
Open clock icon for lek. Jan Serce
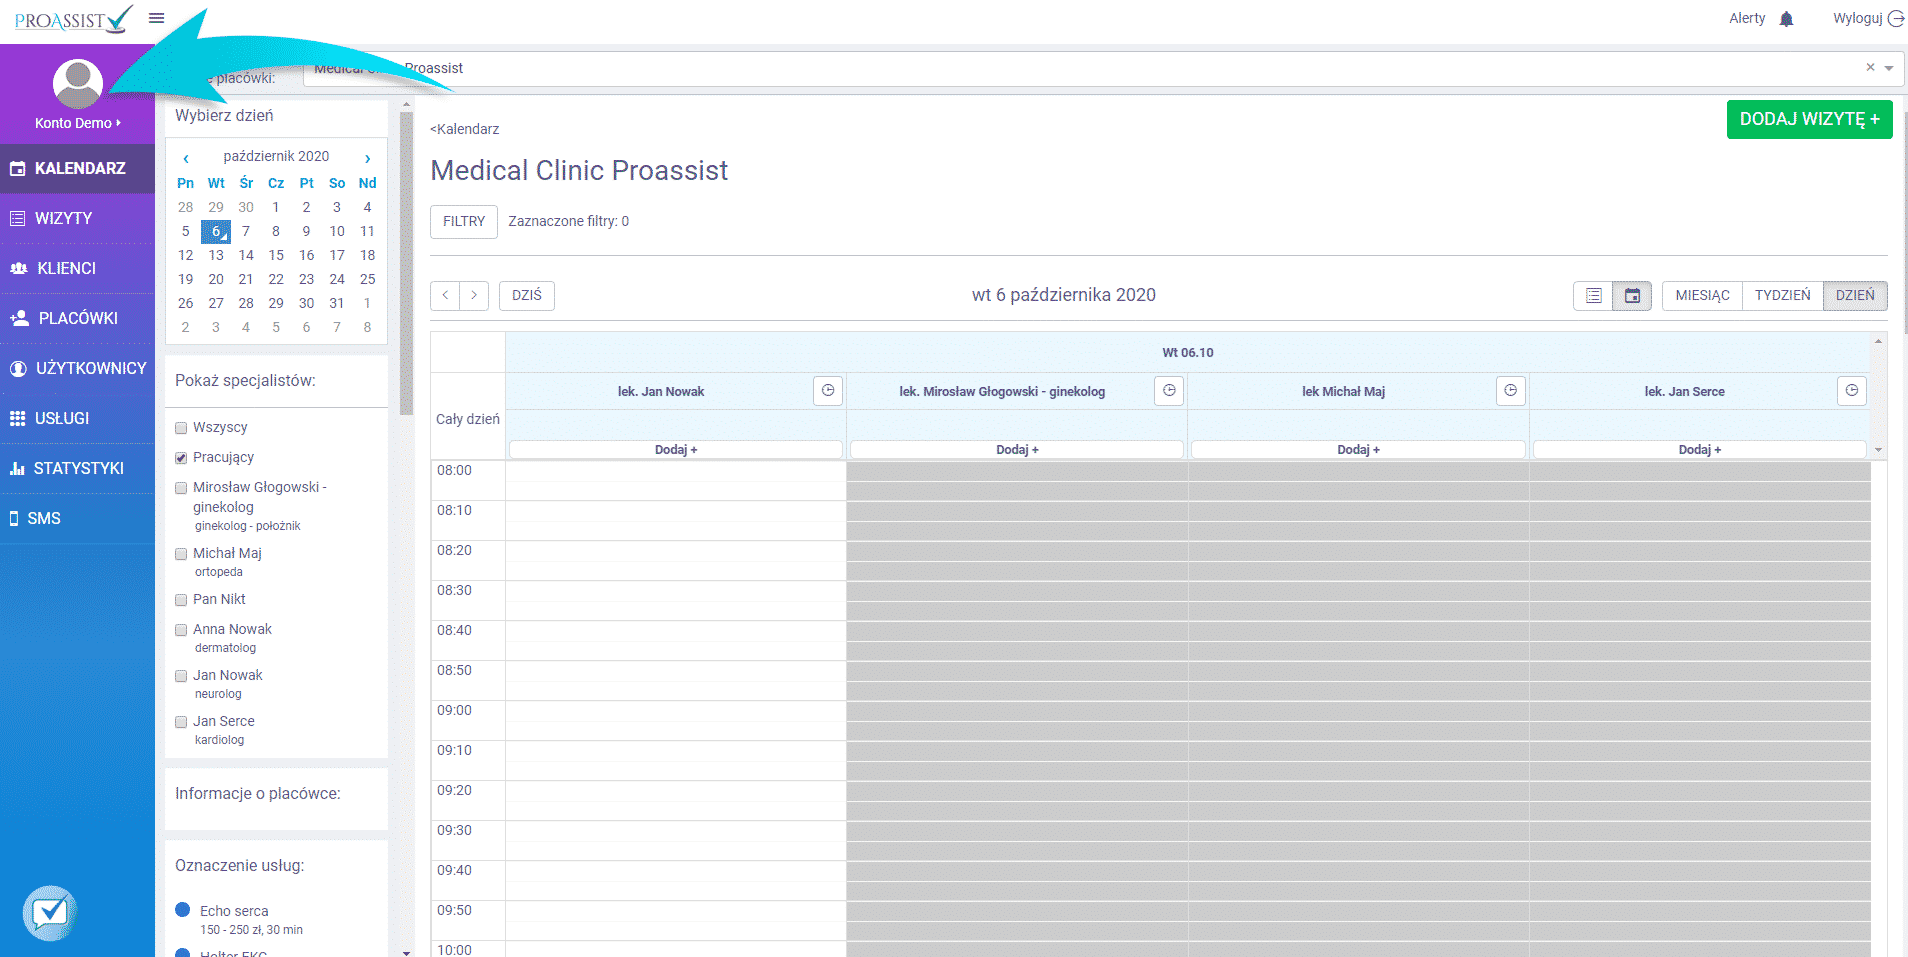[x=1852, y=391]
